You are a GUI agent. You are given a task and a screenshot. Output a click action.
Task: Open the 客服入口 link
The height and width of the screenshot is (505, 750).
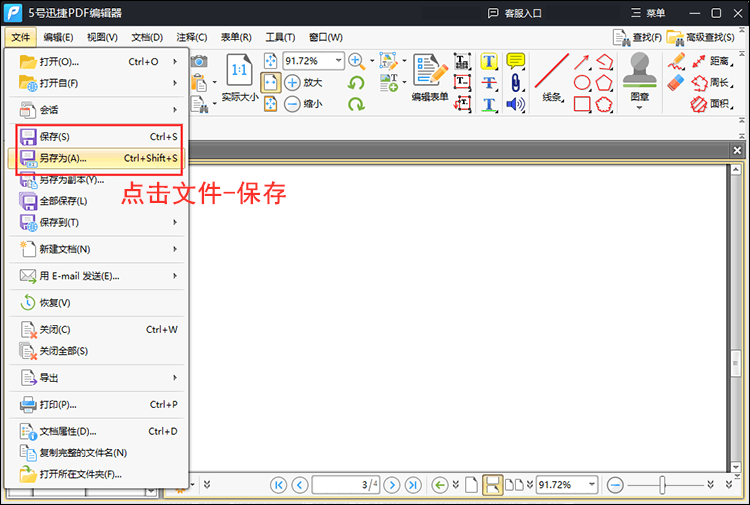tap(515, 13)
